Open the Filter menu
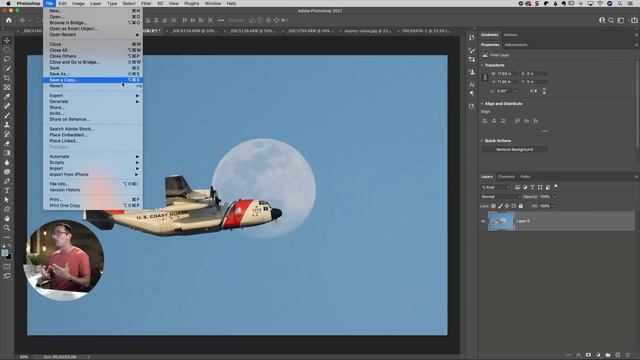640x360 pixels. (146, 3)
